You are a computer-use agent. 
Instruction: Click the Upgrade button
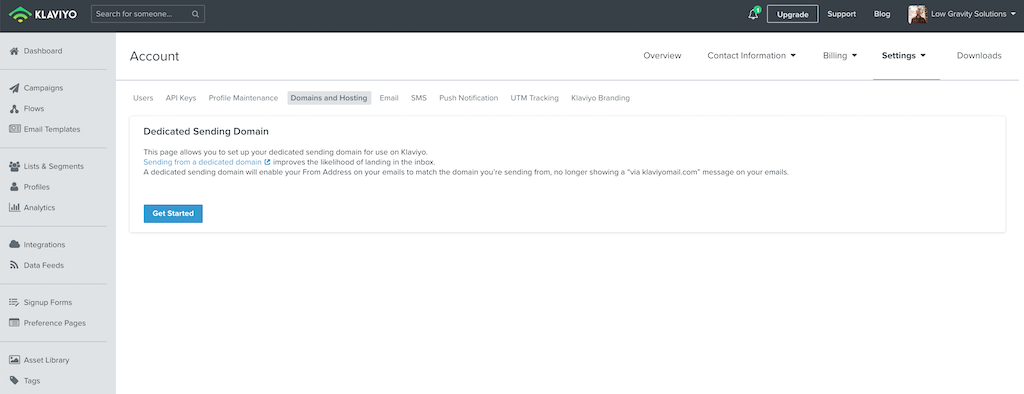(x=792, y=14)
